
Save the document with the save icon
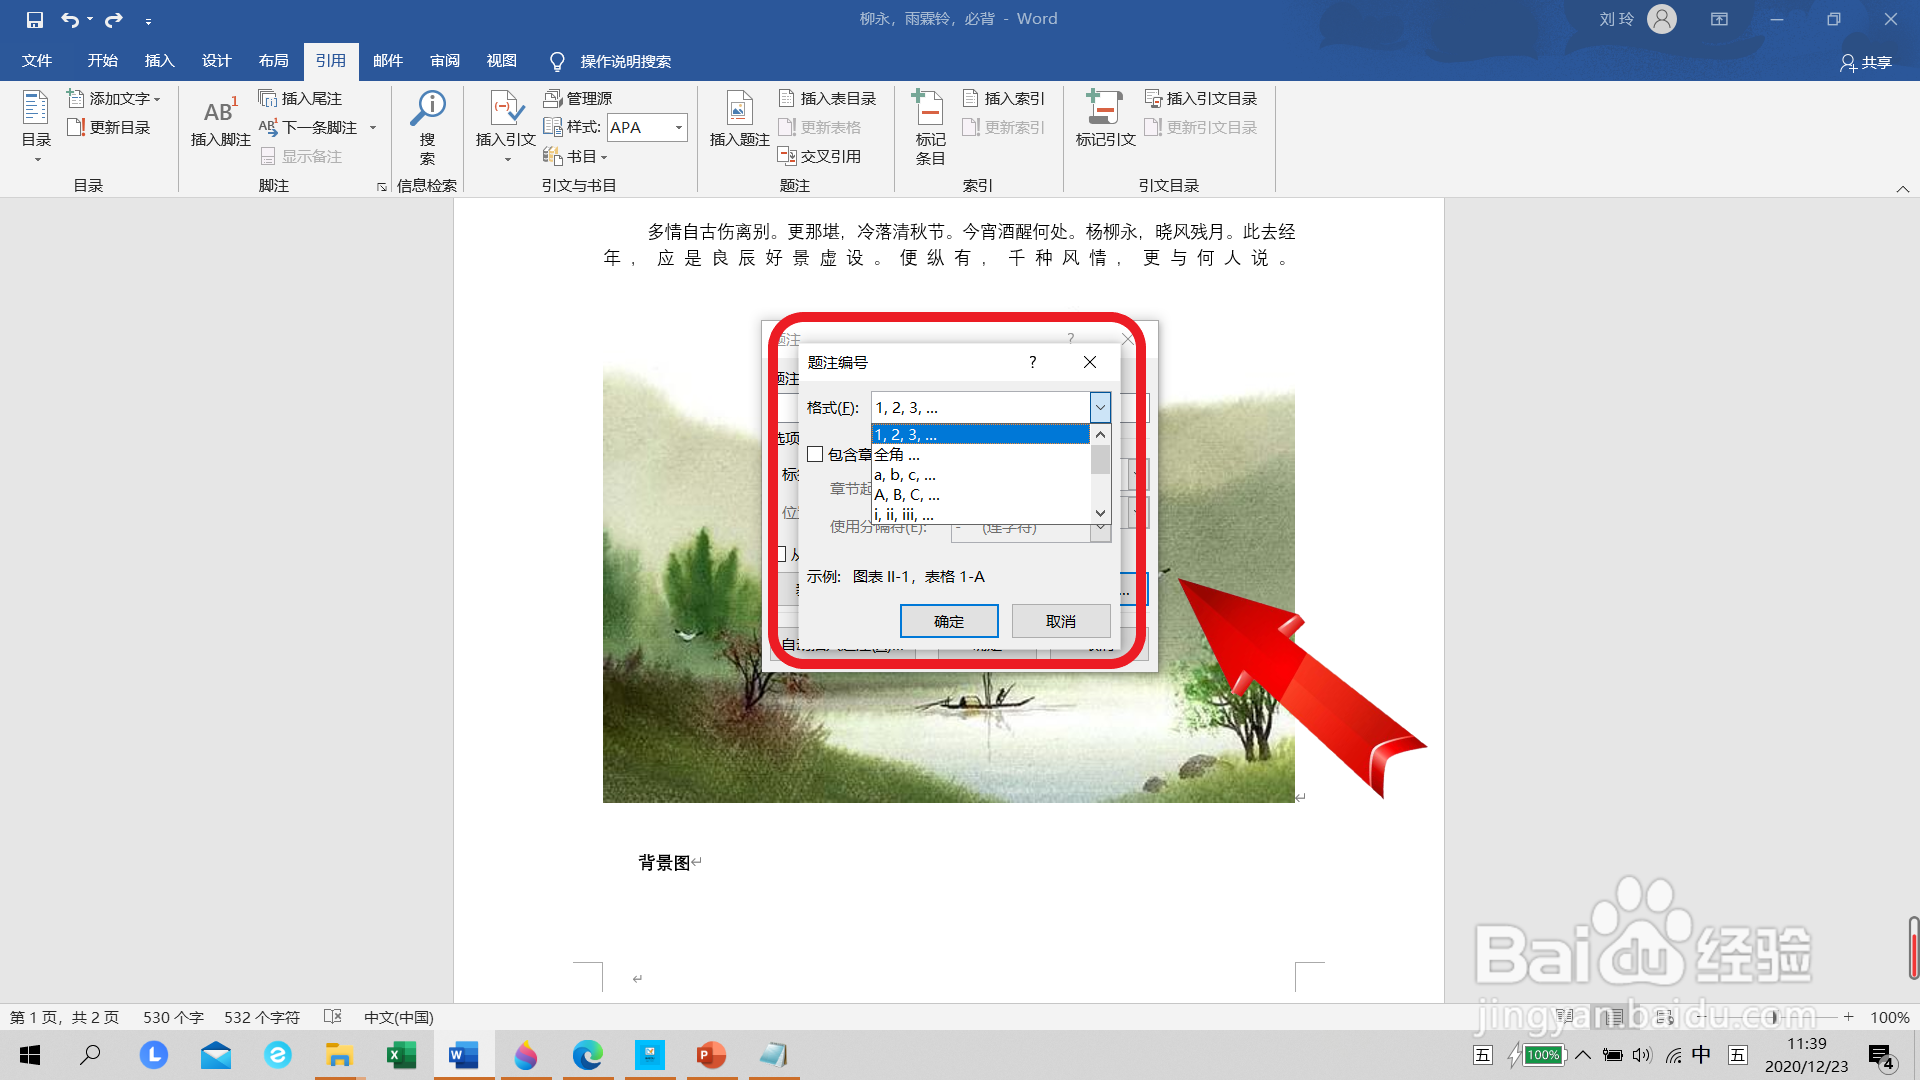35,20
